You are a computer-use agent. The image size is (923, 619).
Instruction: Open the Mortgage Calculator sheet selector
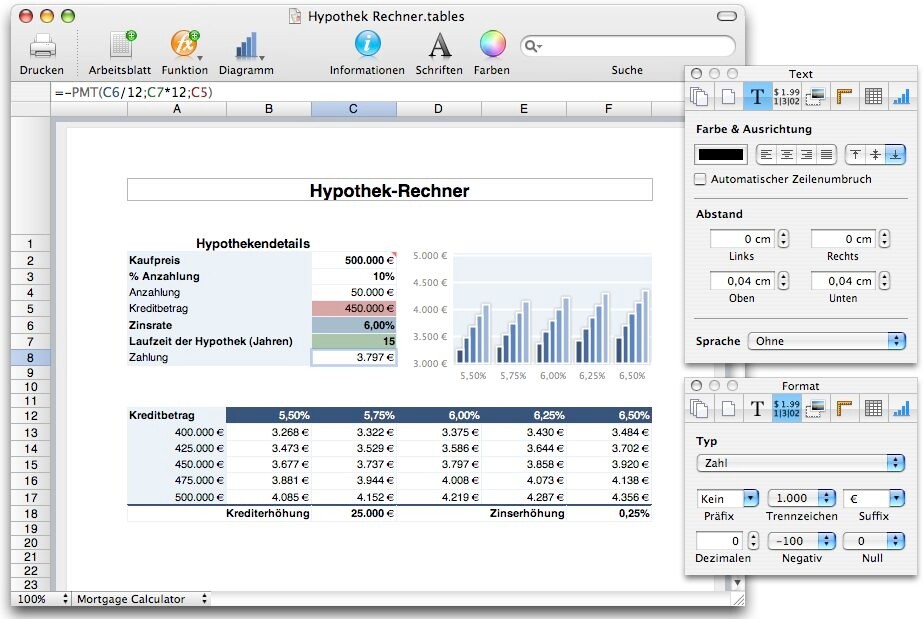(x=142, y=599)
